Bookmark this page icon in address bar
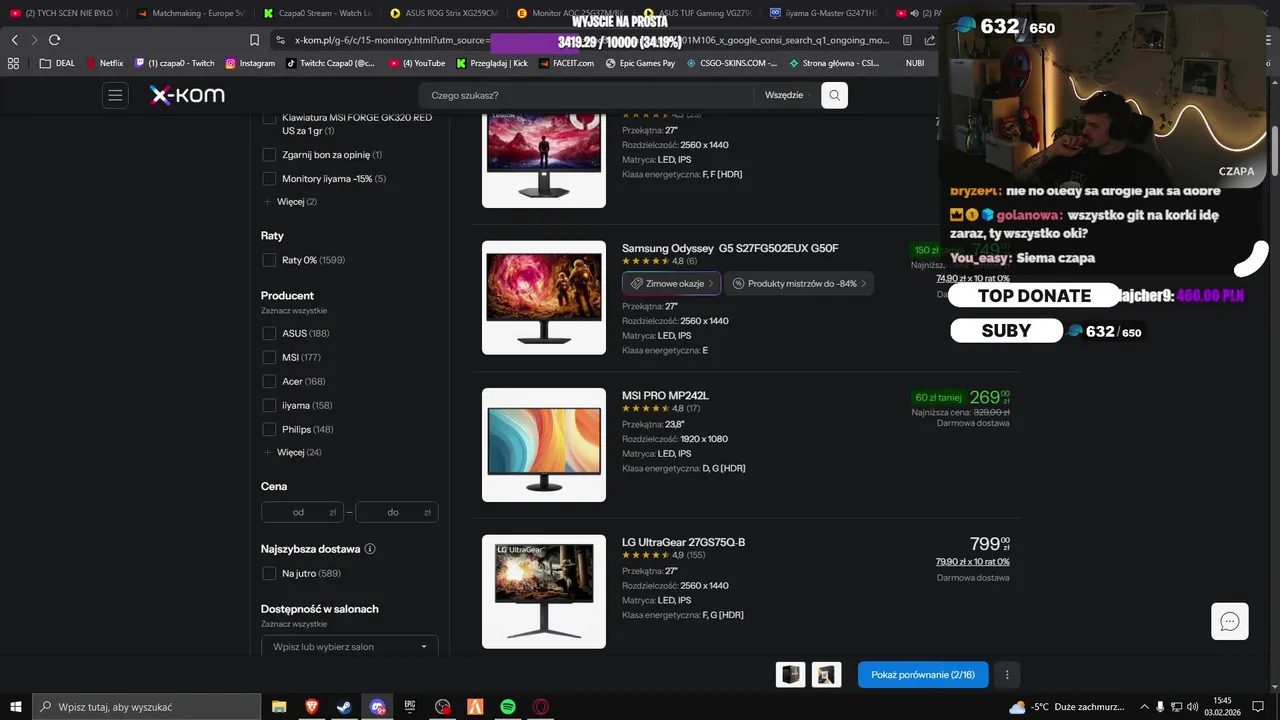 (255, 40)
